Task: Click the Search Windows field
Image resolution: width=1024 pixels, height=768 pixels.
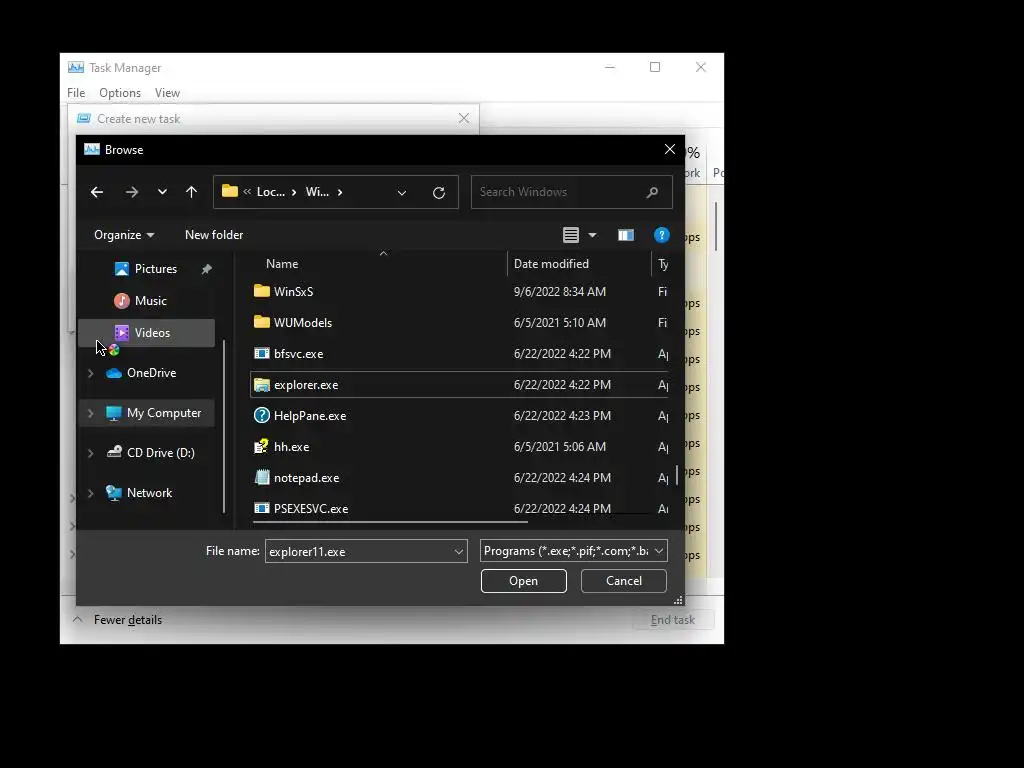Action: tap(571, 192)
